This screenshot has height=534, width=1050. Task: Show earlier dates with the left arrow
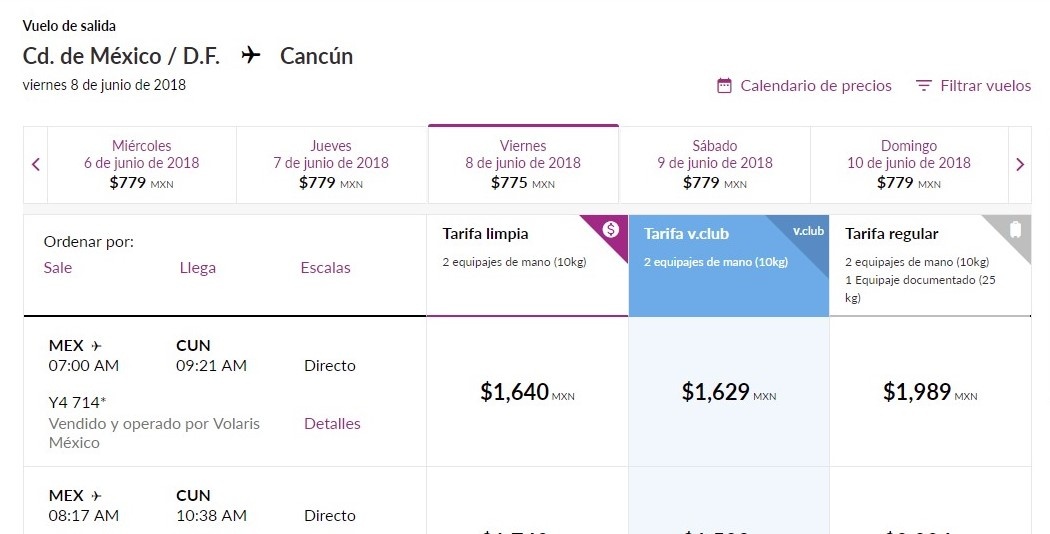pos(36,165)
